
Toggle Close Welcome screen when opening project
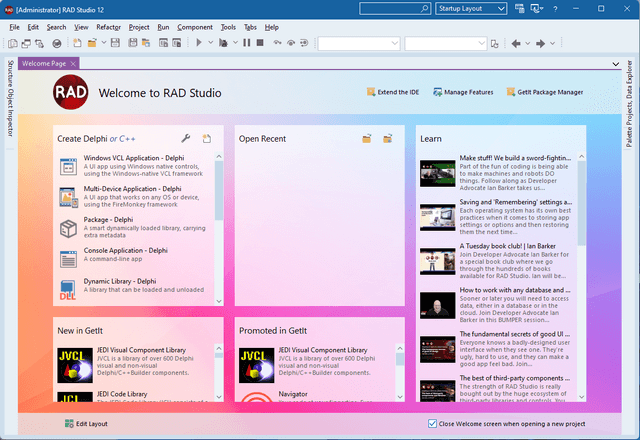click(x=433, y=424)
